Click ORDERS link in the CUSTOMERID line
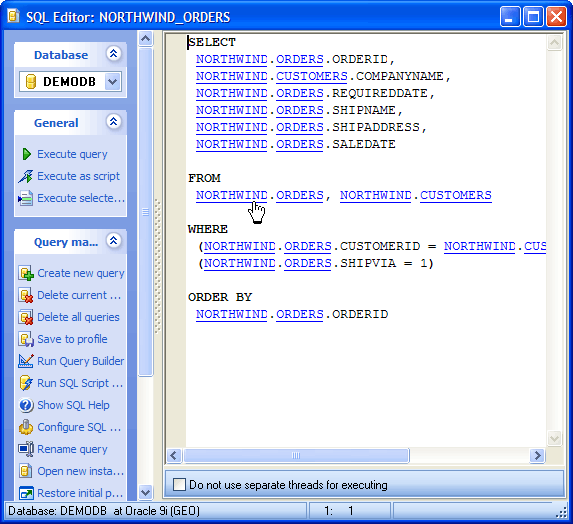Viewport: 573px width, 524px height. coord(308,246)
